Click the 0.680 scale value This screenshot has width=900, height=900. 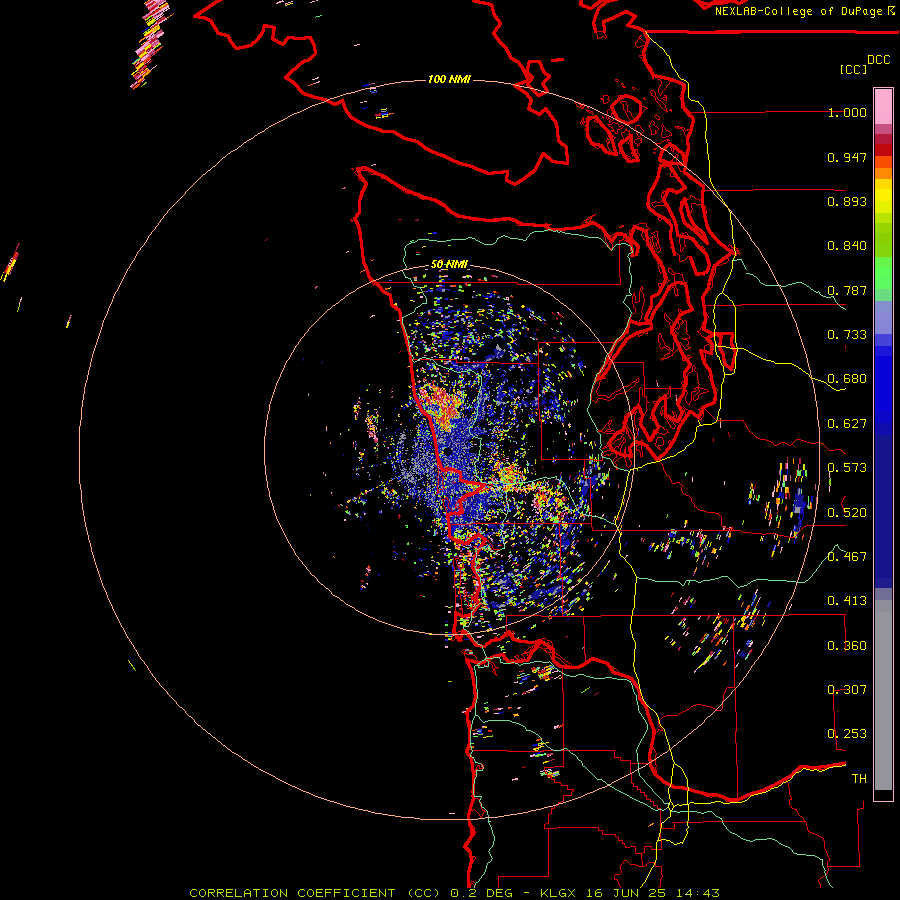(847, 379)
